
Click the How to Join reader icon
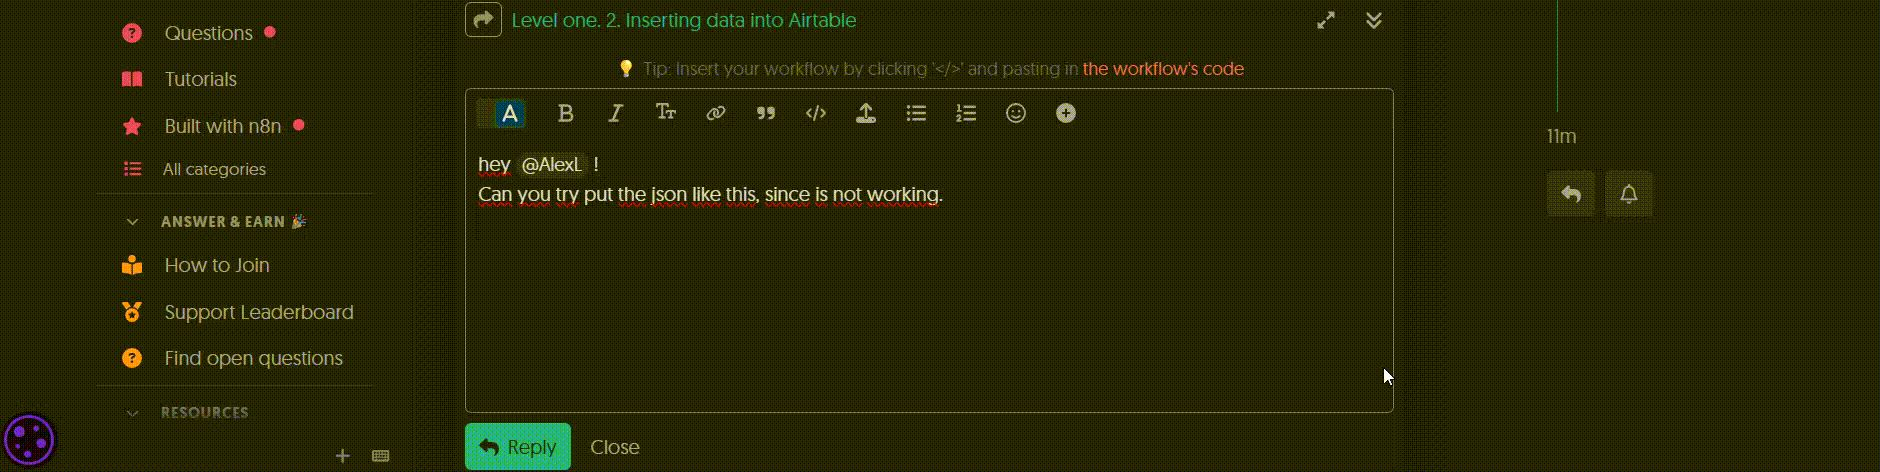click(132, 265)
